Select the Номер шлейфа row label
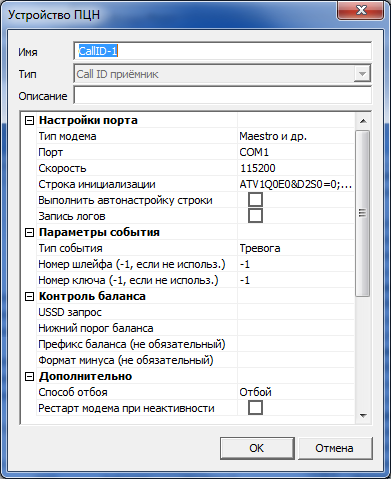The image size is (391, 479). (132, 264)
